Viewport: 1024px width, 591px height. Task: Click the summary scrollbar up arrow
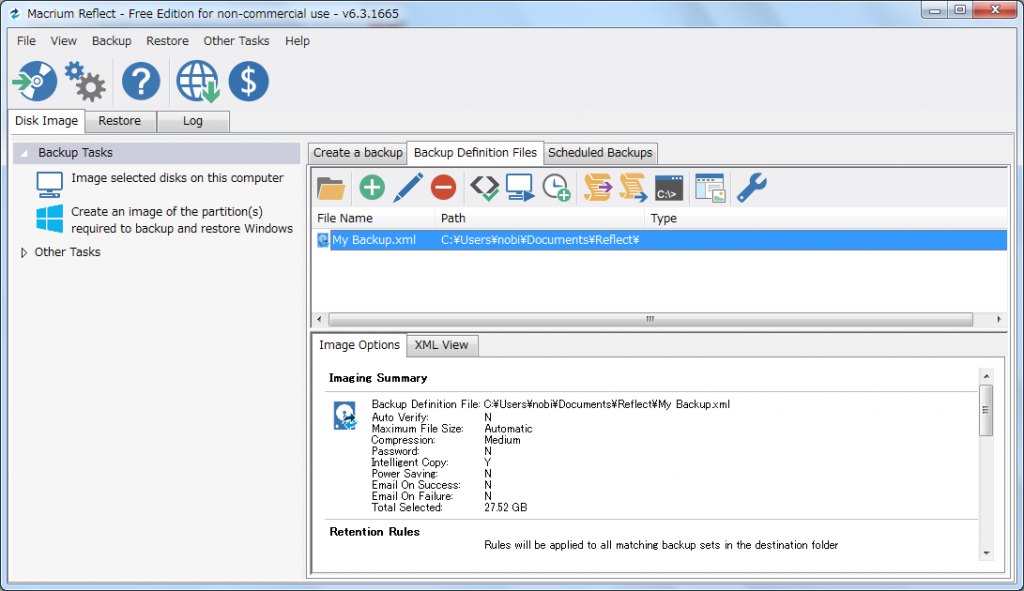click(986, 376)
